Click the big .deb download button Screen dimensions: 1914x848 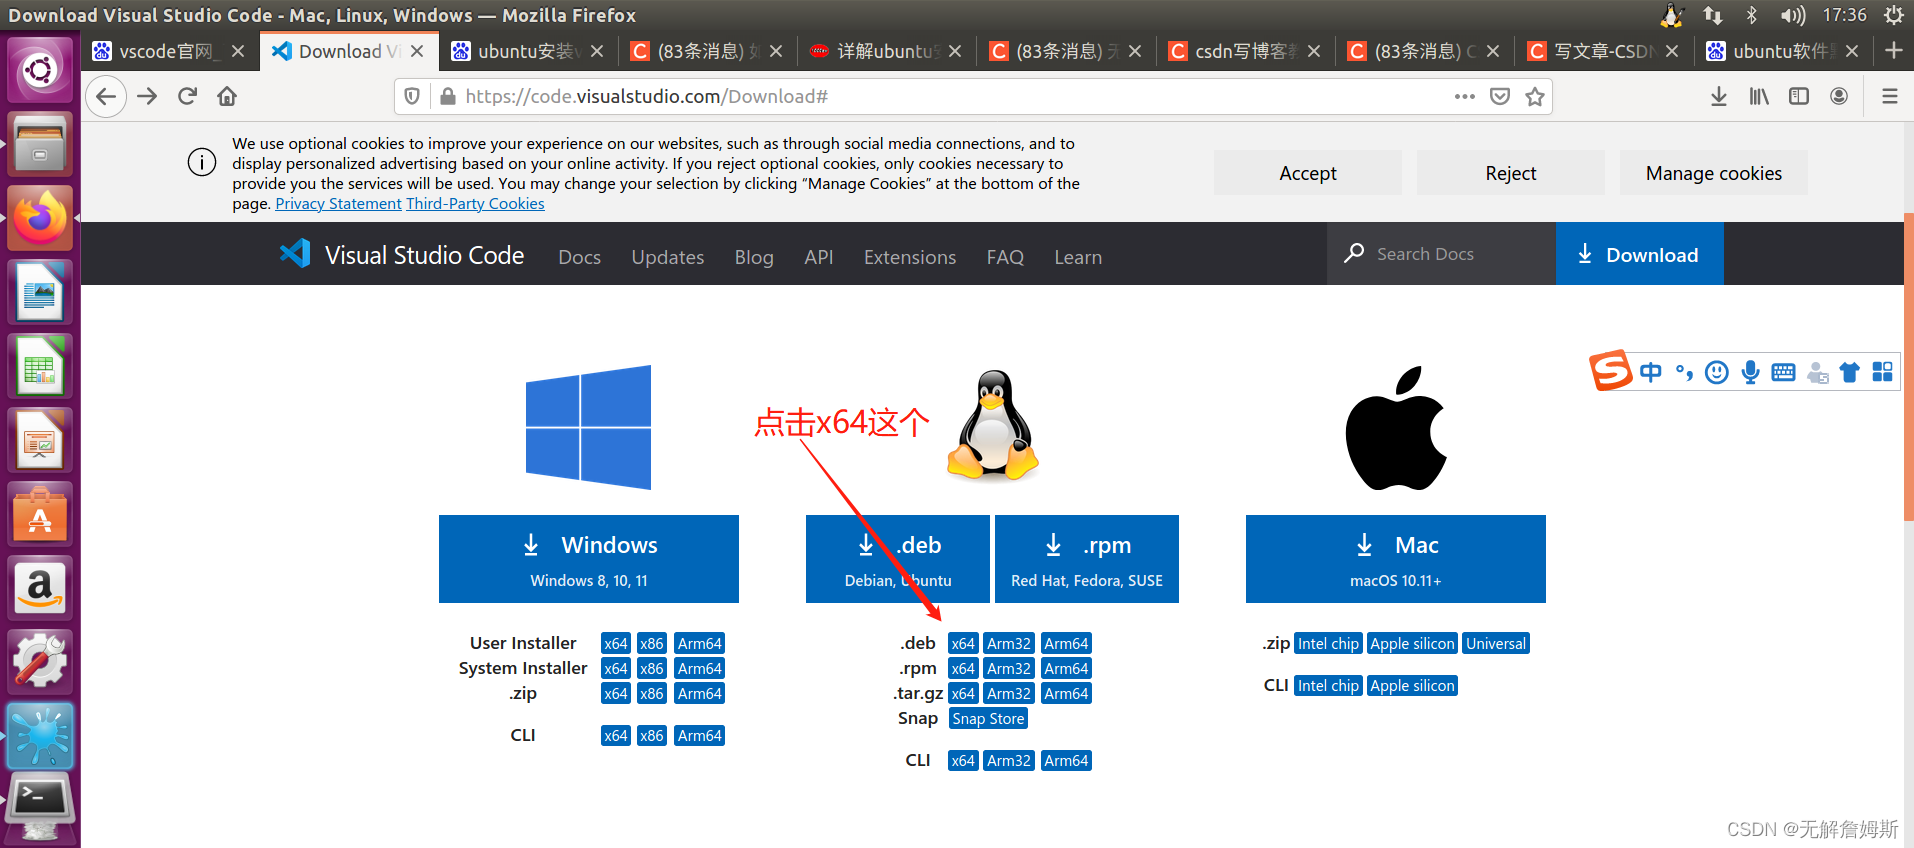click(x=898, y=559)
